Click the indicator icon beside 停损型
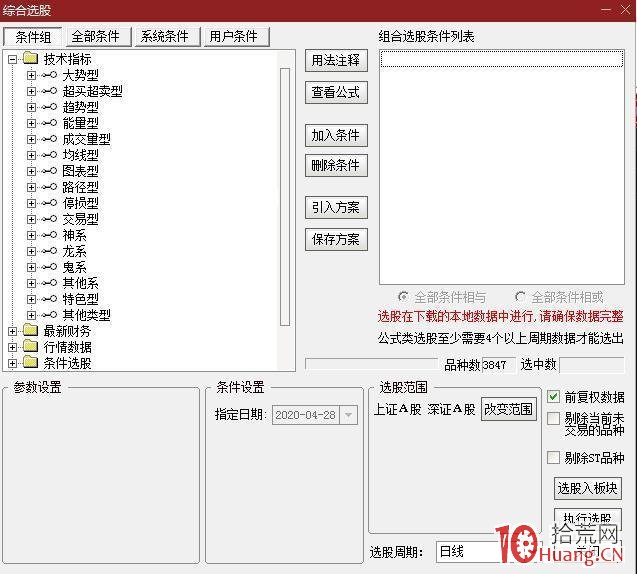This screenshot has width=637, height=574. coord(49,203)
